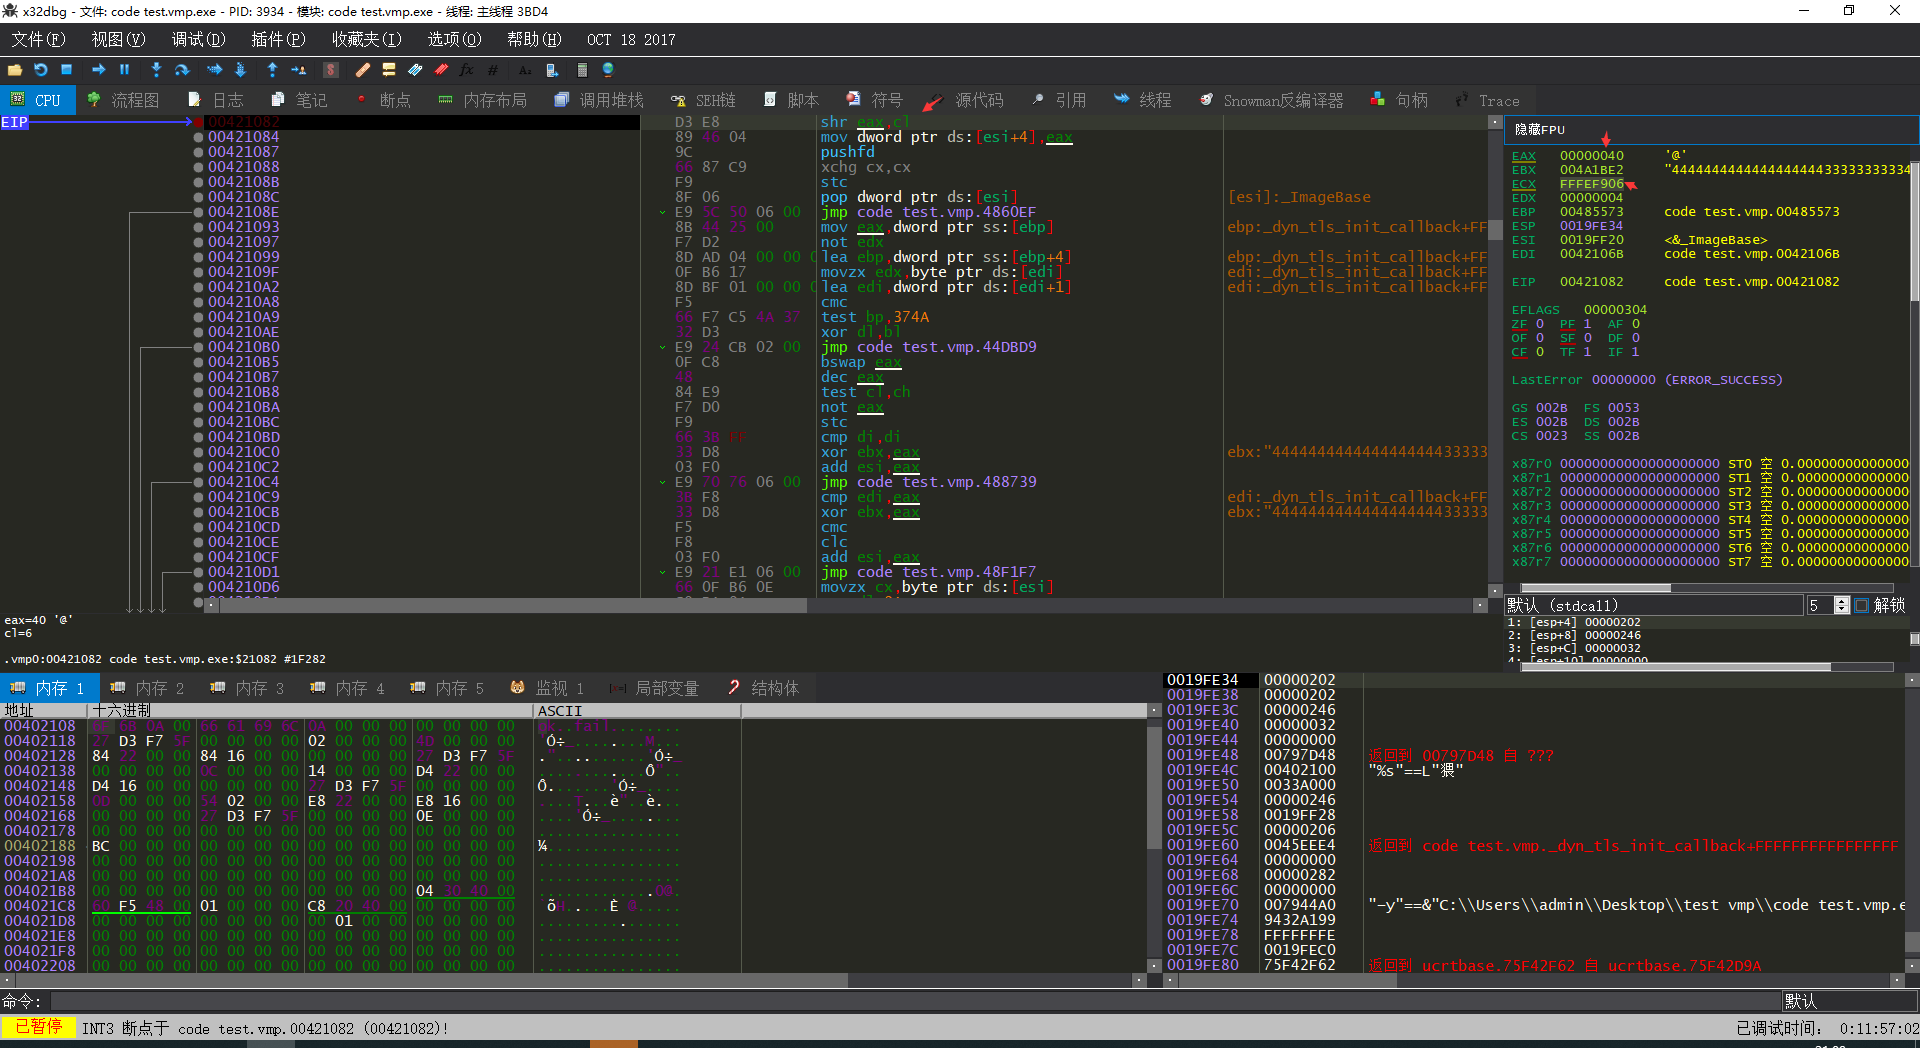Click the Step Into toolbar icon
The width and height of the screenshot is (1920, 1048).
(156, 70)
